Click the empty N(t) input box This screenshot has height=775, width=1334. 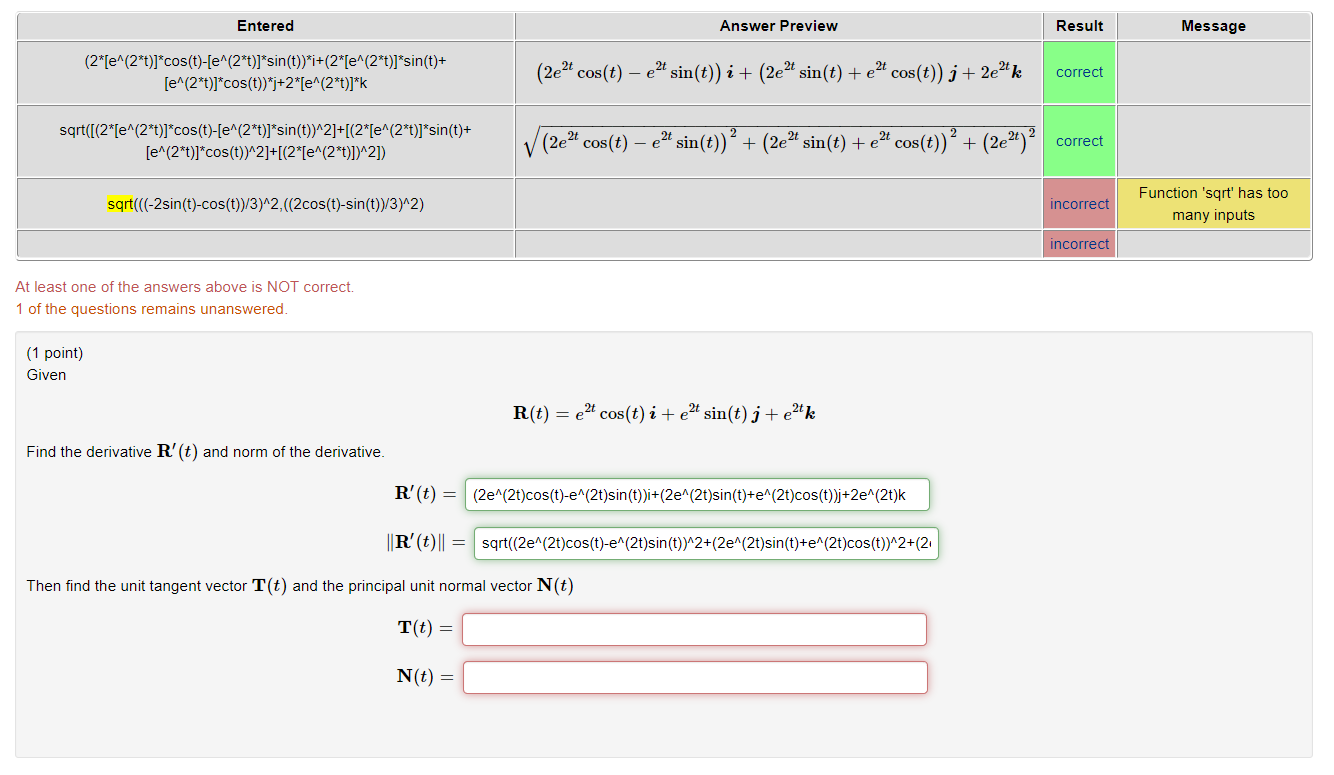click(x=694, y=677)
